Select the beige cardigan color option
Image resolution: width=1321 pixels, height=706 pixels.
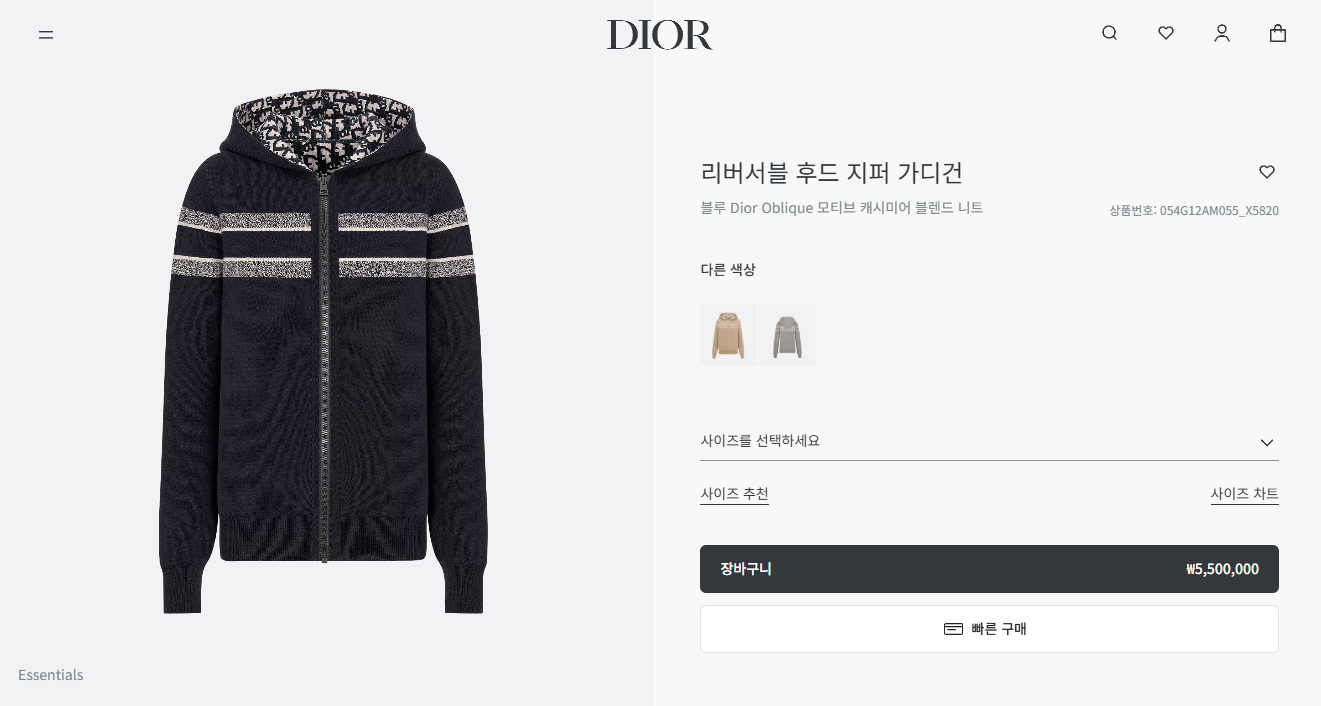pos(728,335)
